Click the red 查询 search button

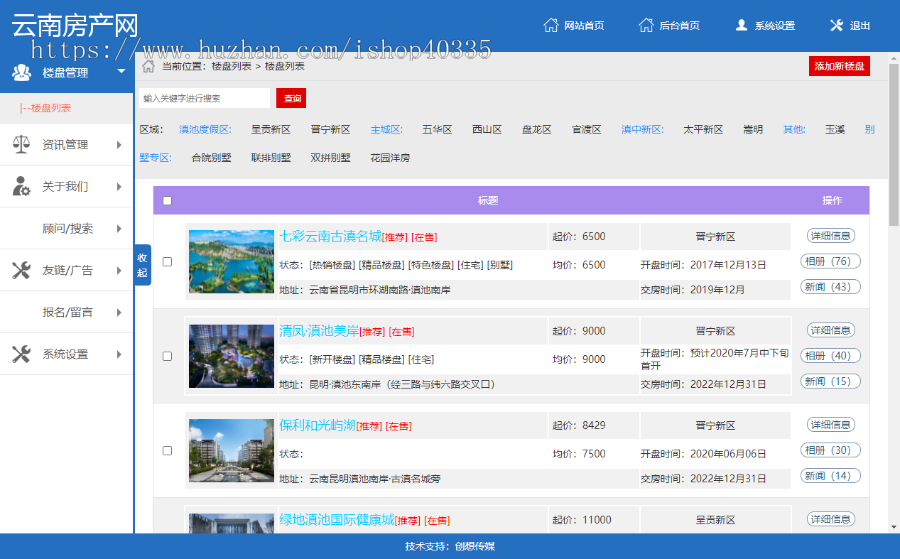[x=291, y=98]
